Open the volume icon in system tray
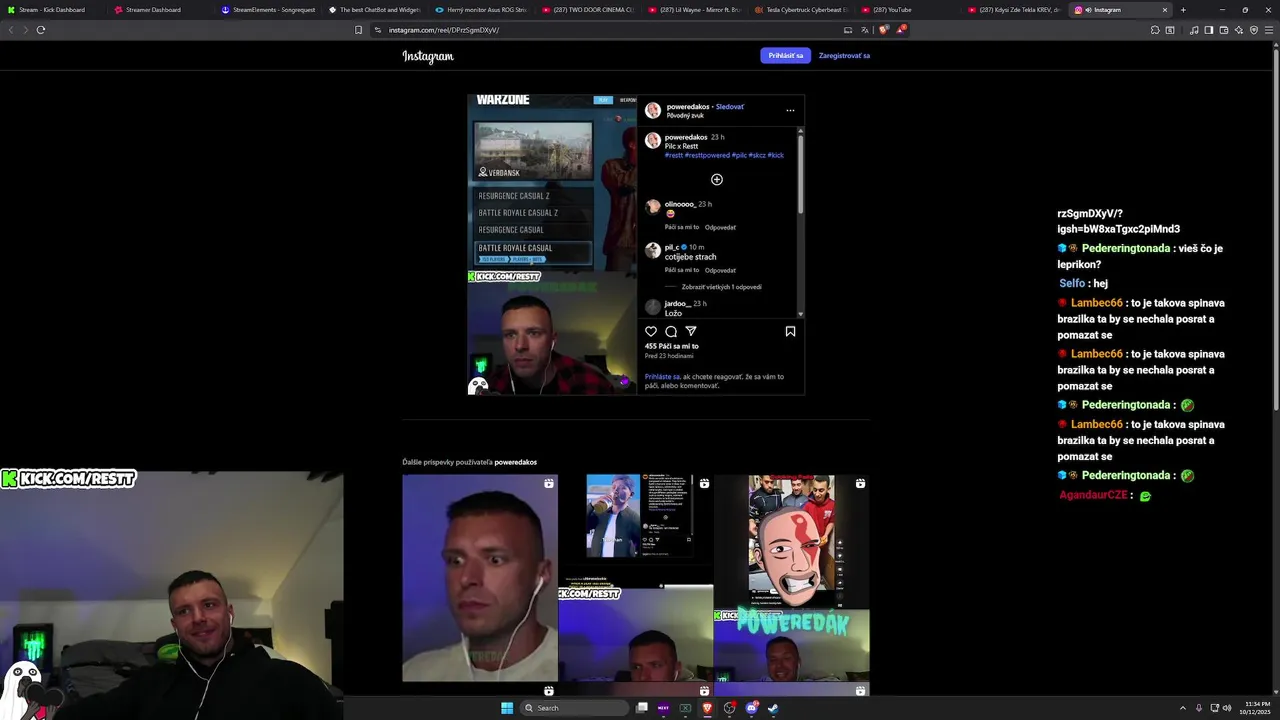 (1227, 708)
